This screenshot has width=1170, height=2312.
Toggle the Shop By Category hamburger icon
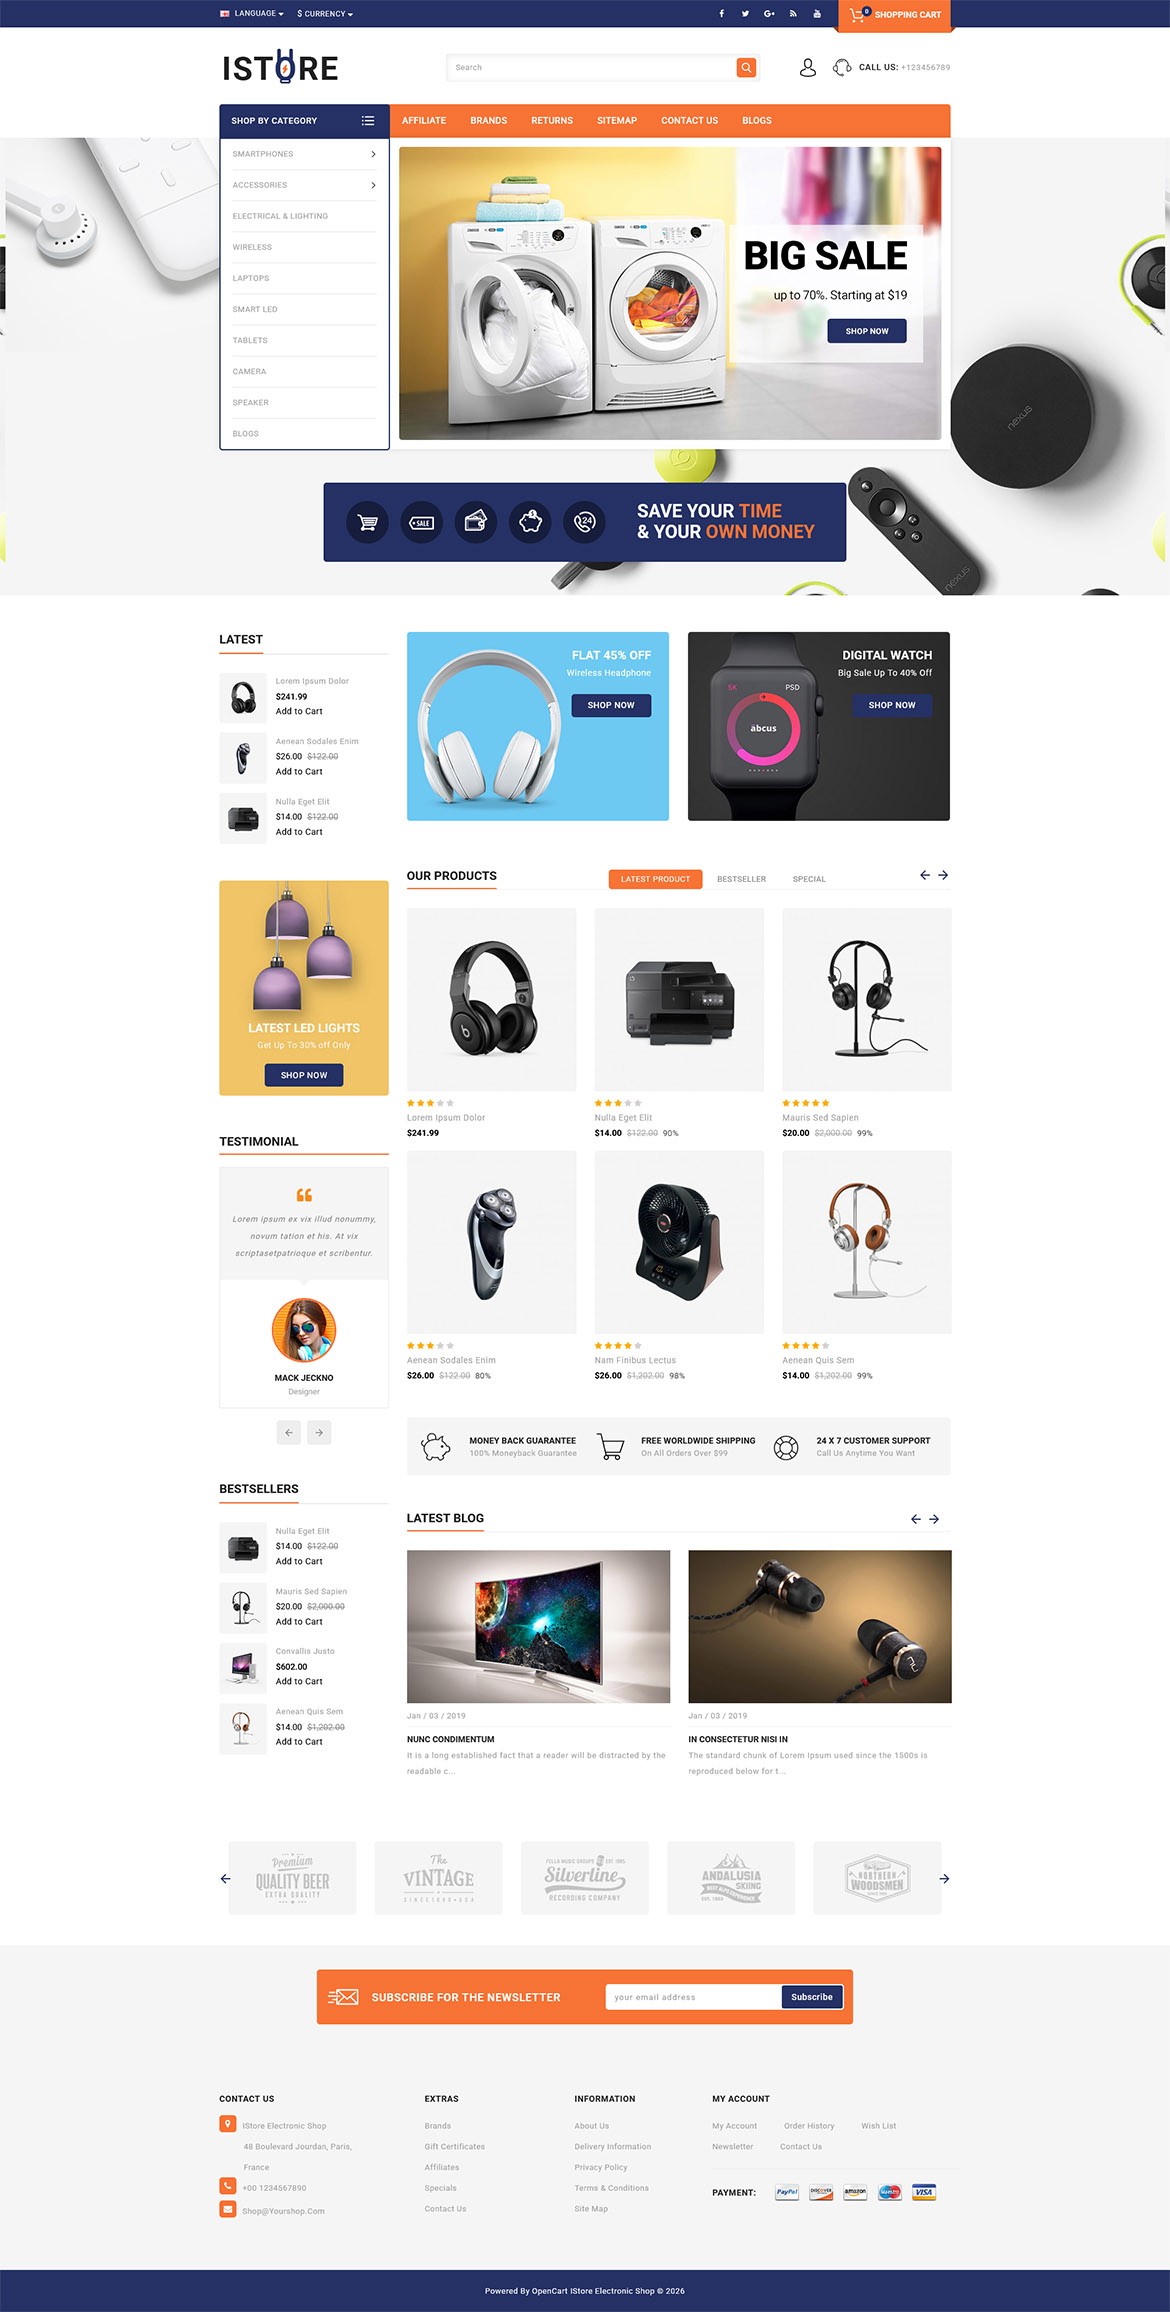[x=368, y=120]
